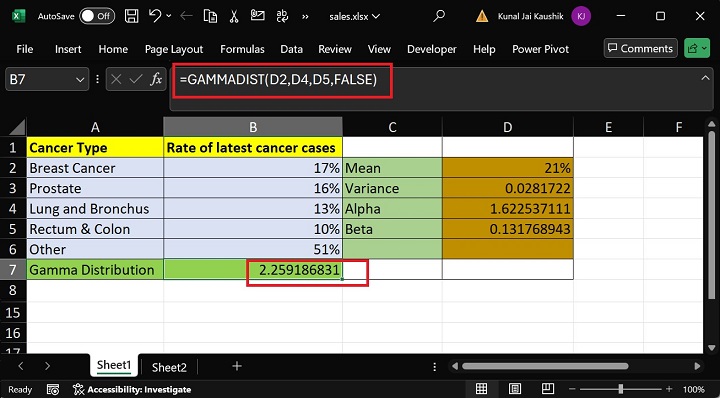The width and height of the screenshot is (720, 398).
Task: Go to next sheet using right arrow
Action: tap(48, 366)
